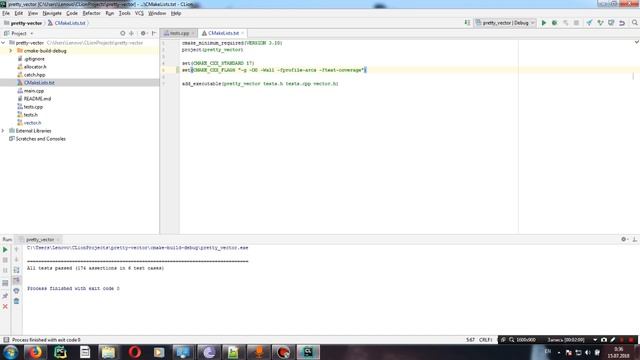
Task: Open the File menu
Action: tap(6, 13)
